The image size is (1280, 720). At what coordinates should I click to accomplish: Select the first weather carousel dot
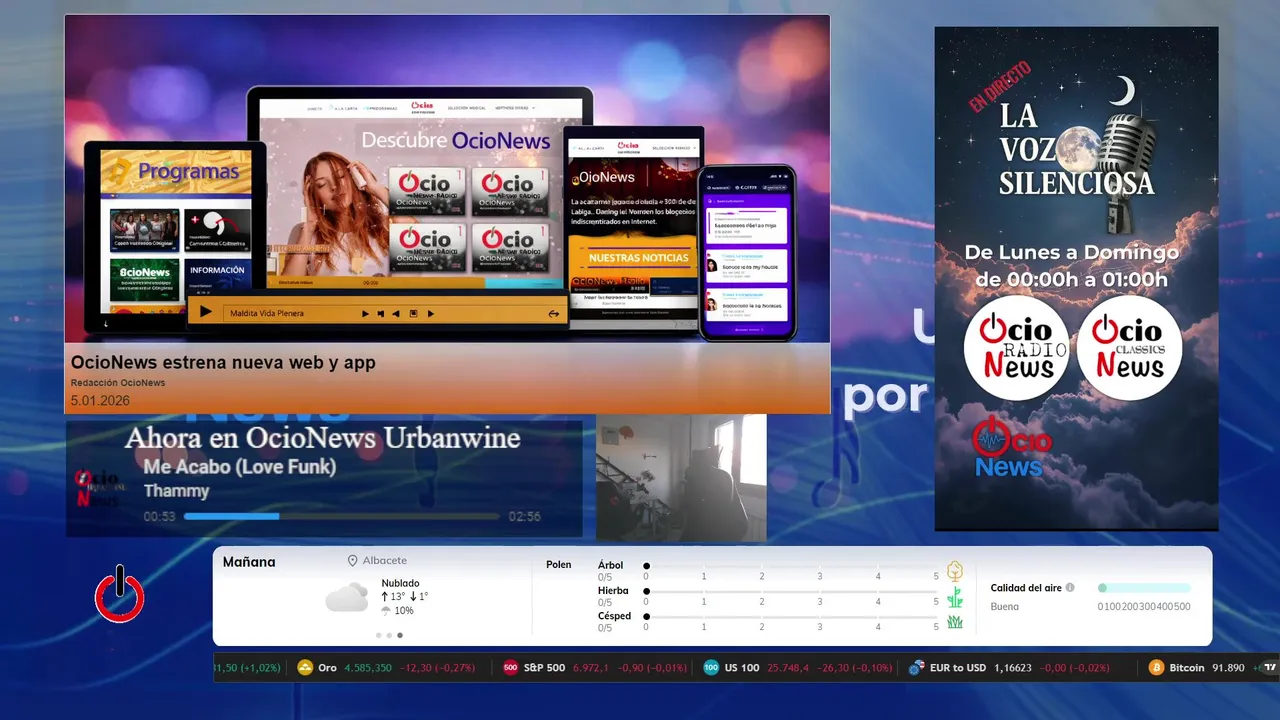click(x=379, y=635)
